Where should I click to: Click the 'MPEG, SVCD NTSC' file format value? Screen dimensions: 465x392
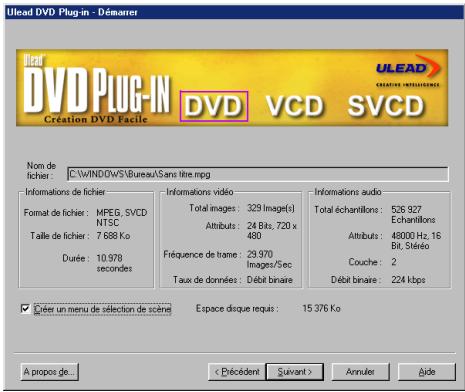[x=122, y=218]
